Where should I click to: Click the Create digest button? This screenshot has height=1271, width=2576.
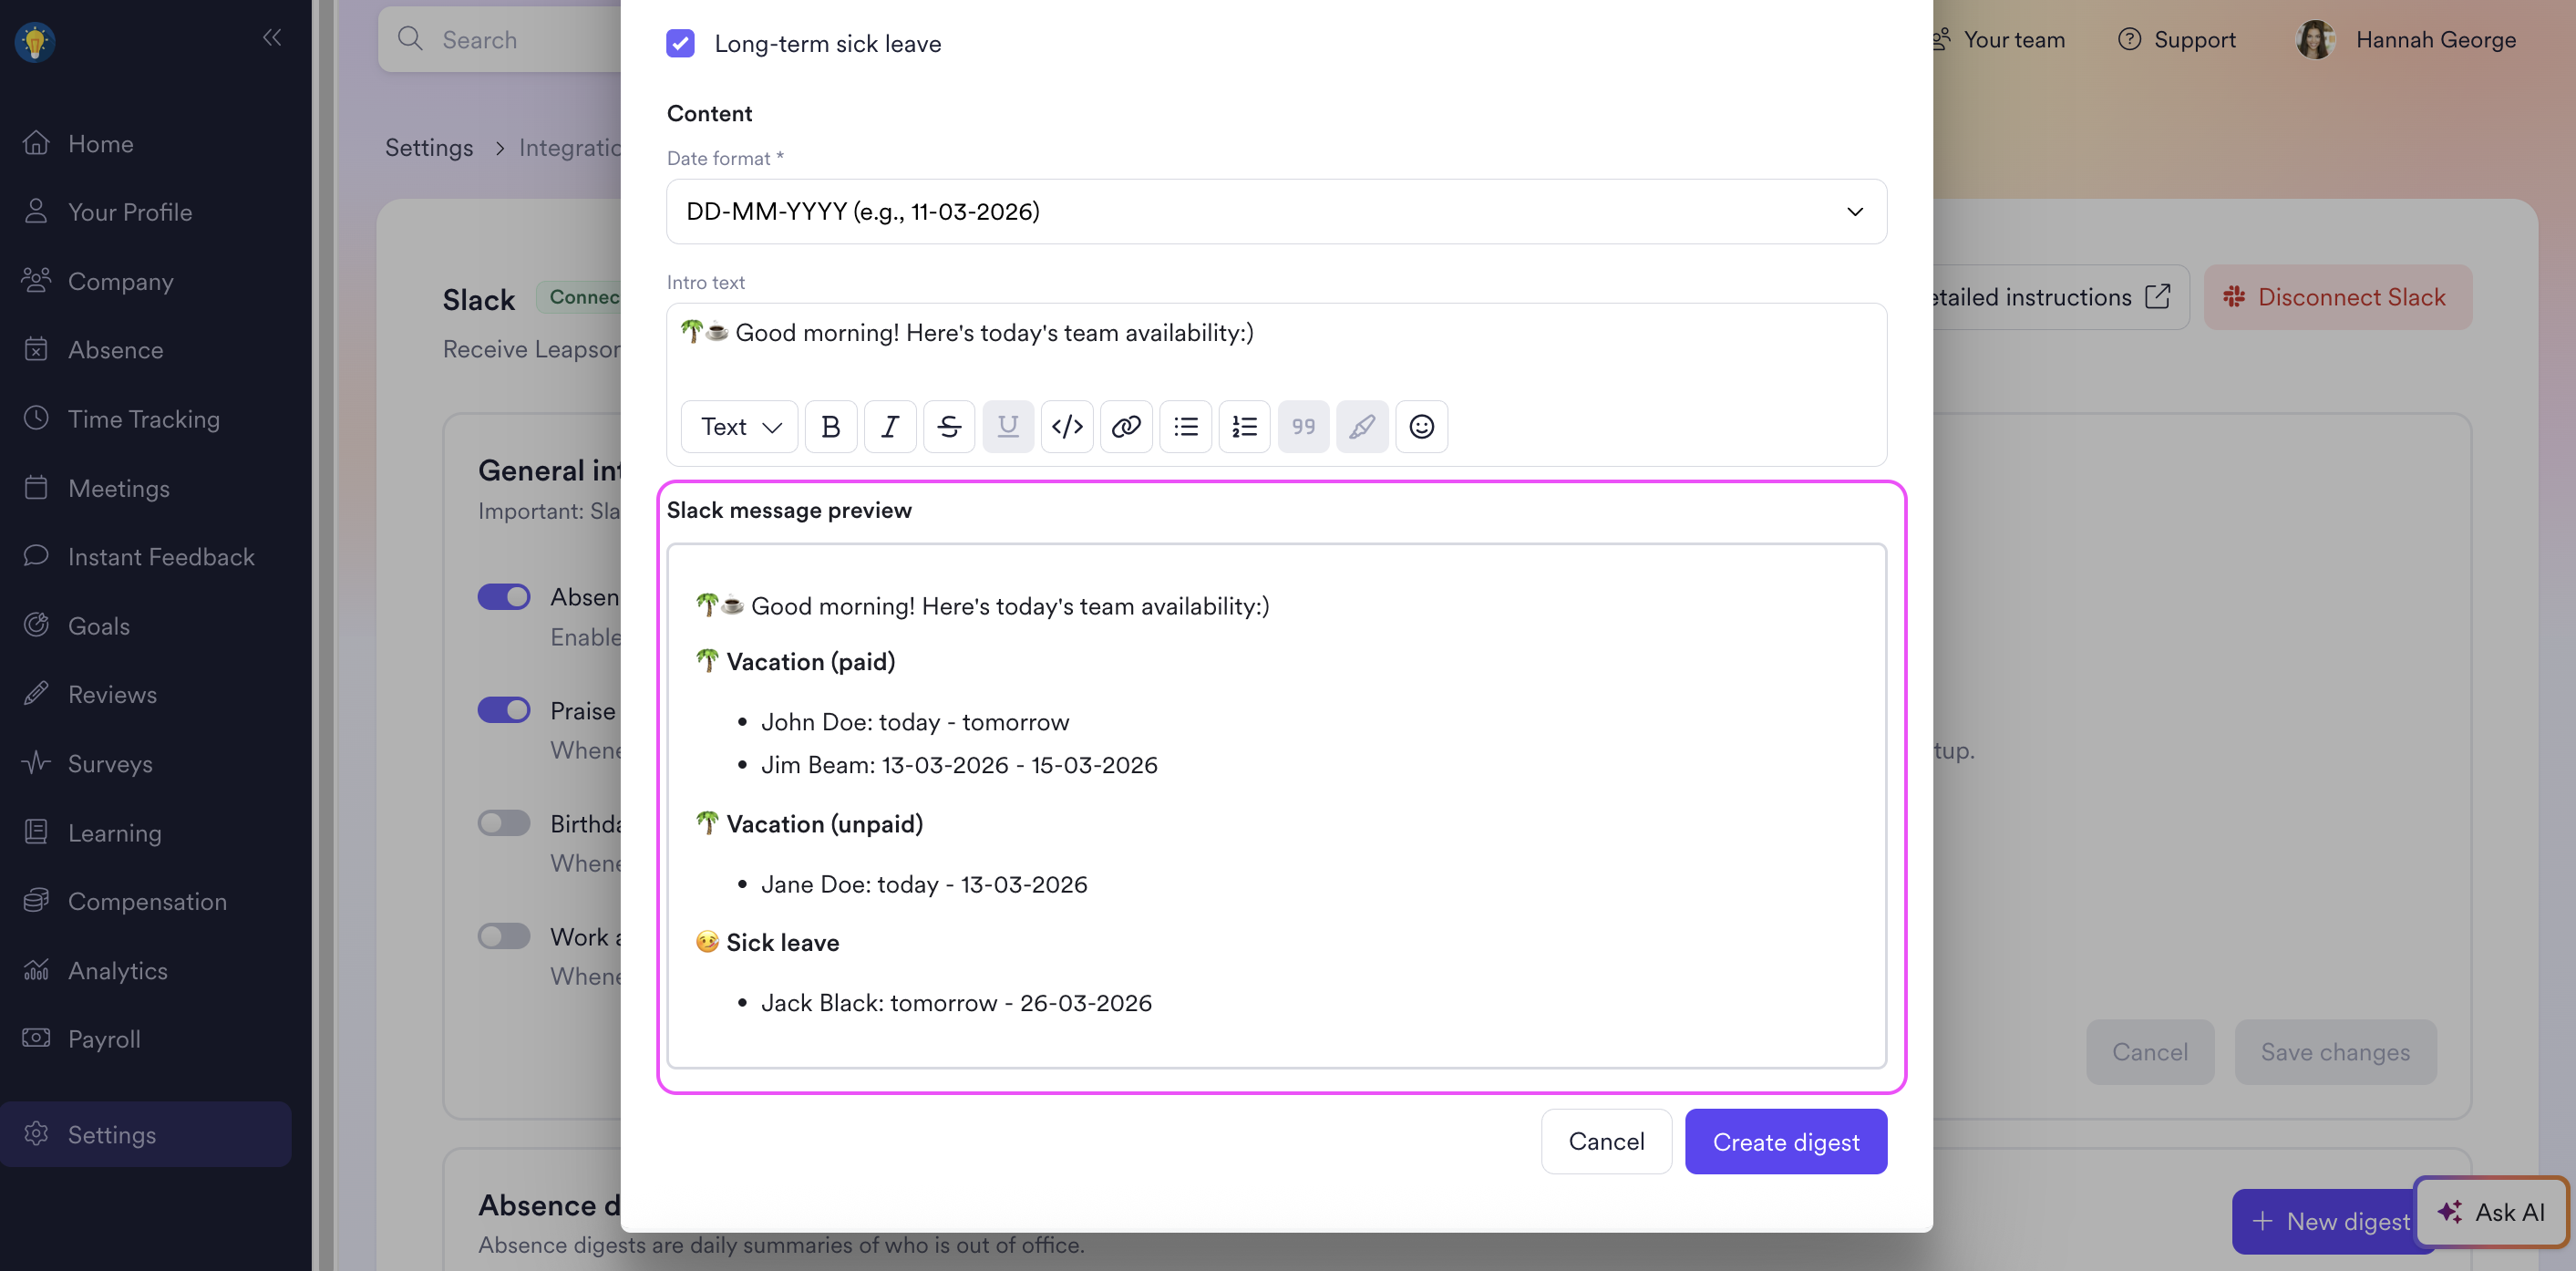point(1785,1142)
